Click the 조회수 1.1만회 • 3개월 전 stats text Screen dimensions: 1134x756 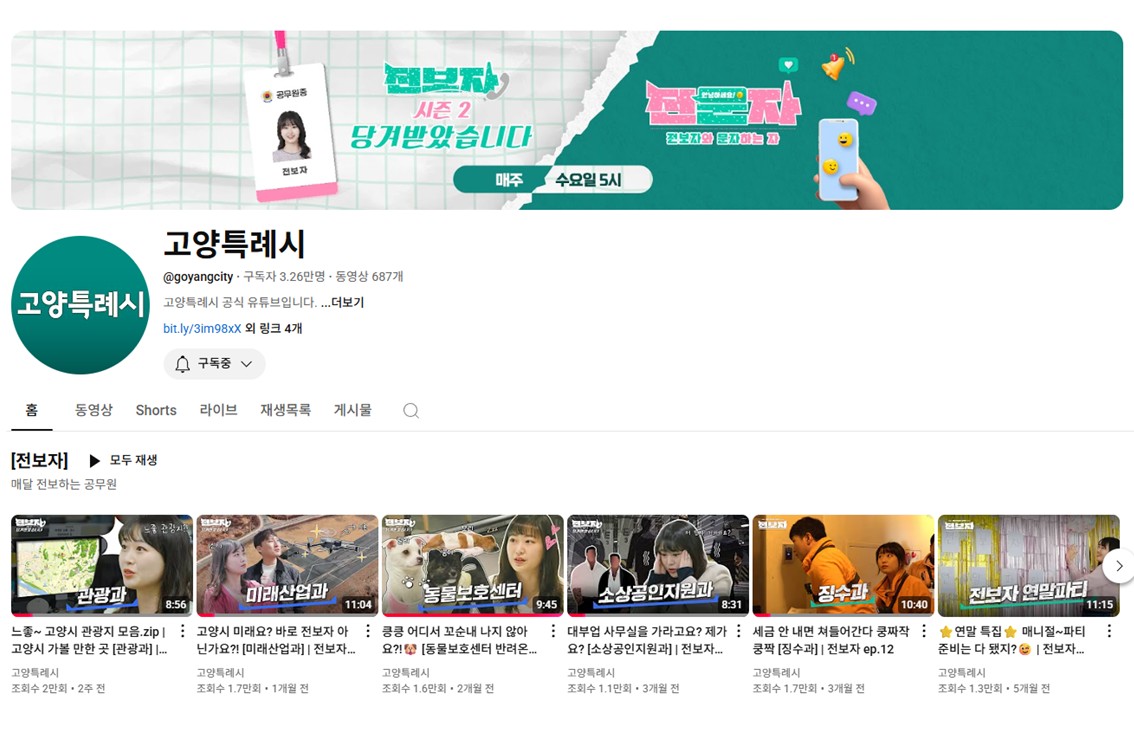click(623, 689)
